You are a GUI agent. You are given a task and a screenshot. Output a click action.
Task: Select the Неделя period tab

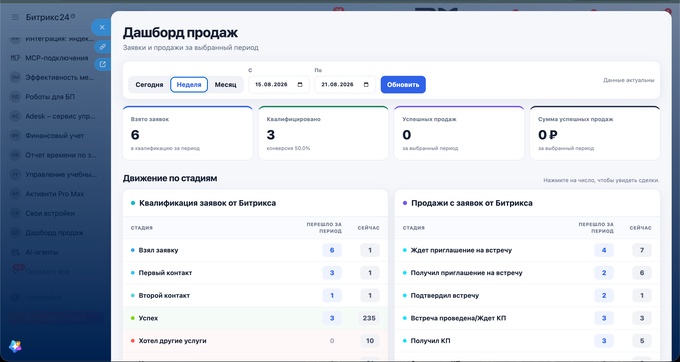coord(189,85)
